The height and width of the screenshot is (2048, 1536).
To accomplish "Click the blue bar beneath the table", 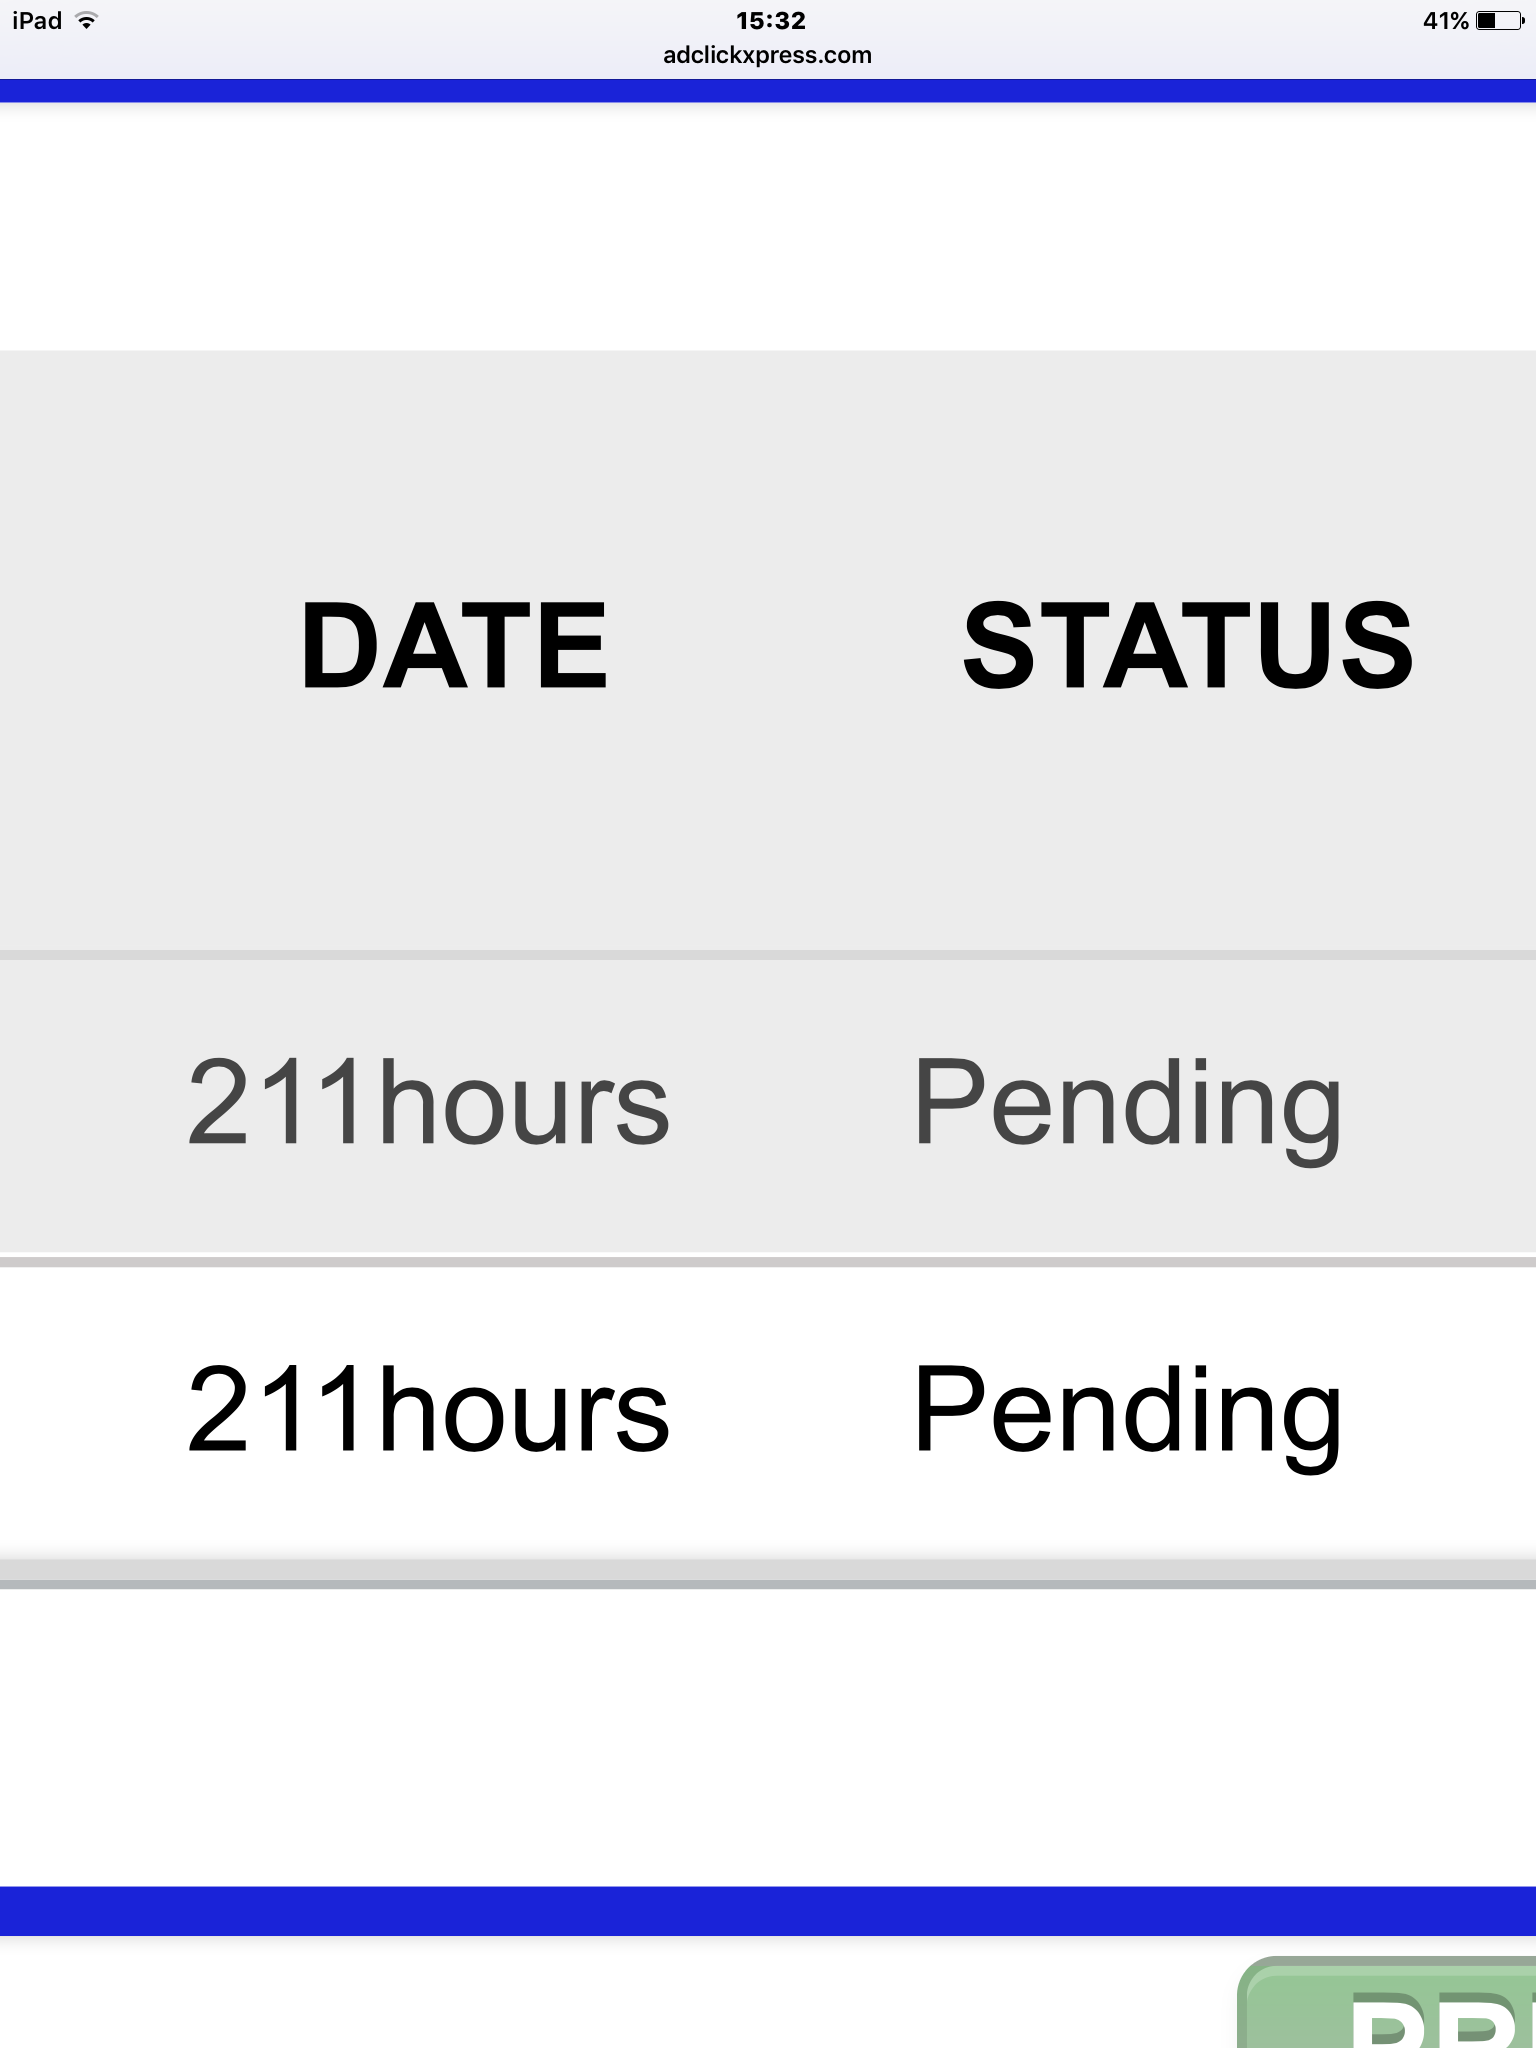I will [x=767, y=1910].
